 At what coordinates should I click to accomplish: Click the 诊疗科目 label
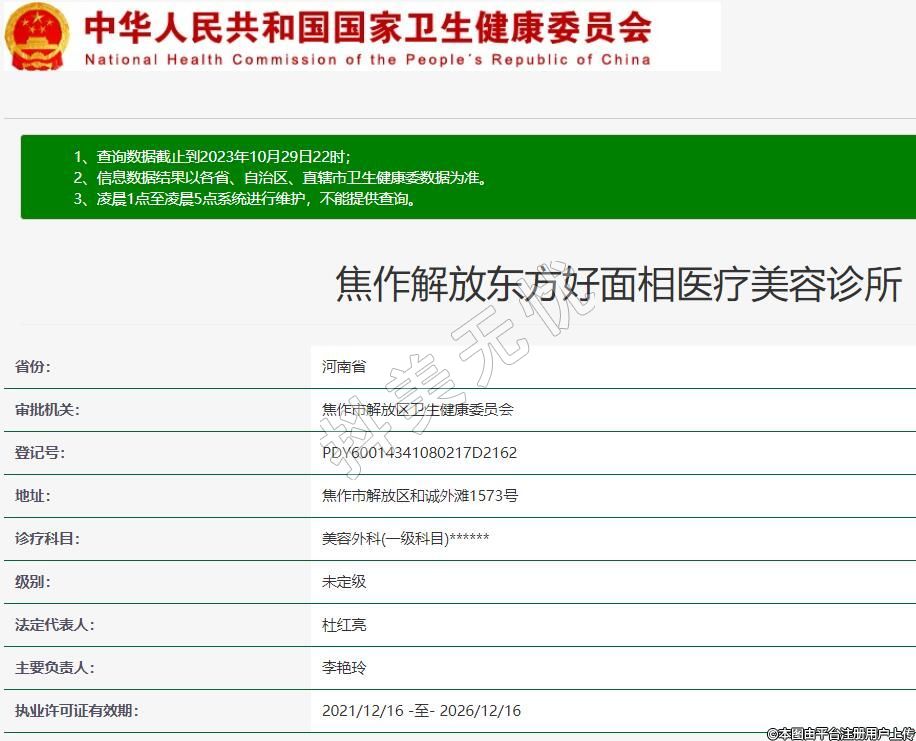47,539
